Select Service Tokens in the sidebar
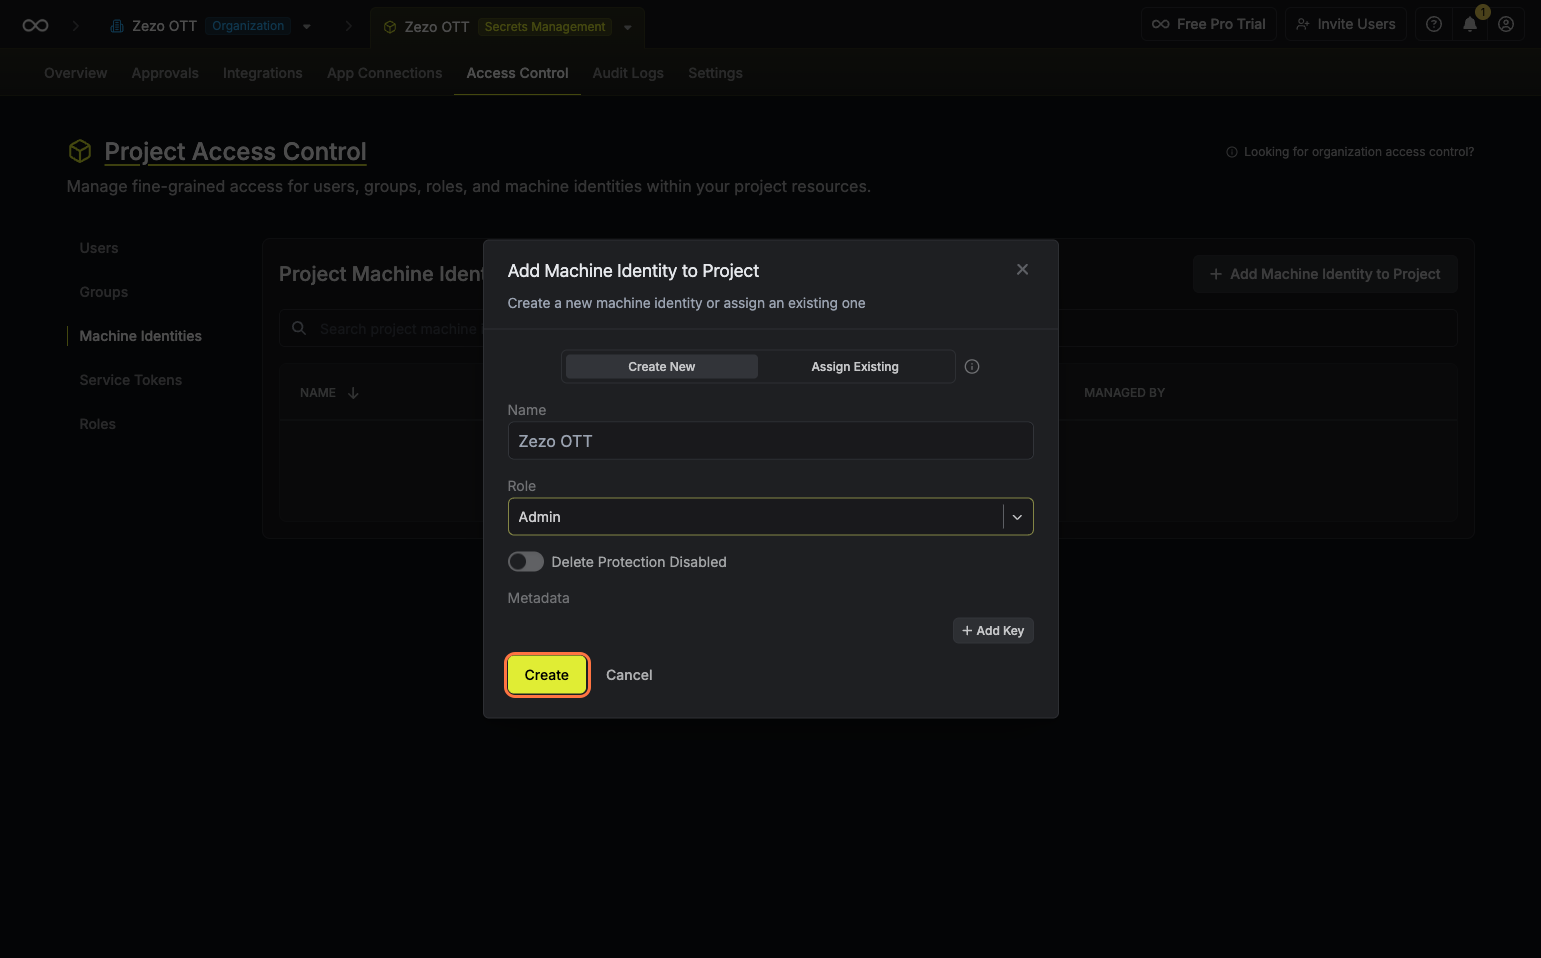 coord(130,380)
